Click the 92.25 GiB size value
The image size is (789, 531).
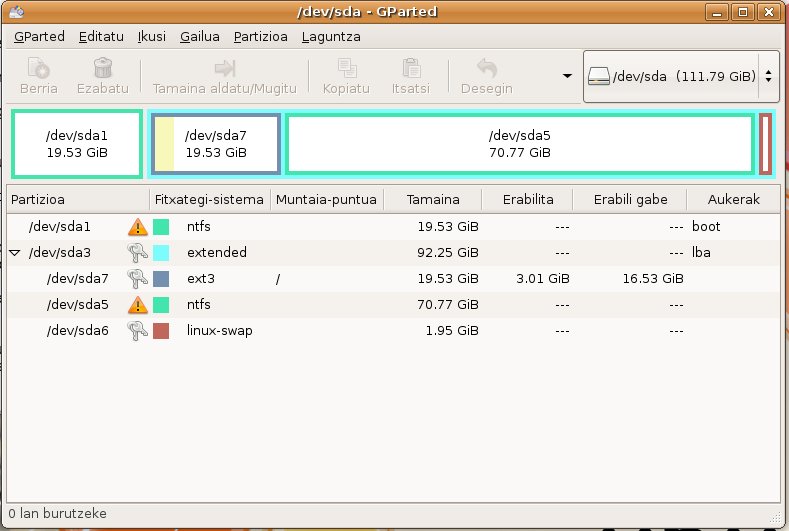point(447,253)
